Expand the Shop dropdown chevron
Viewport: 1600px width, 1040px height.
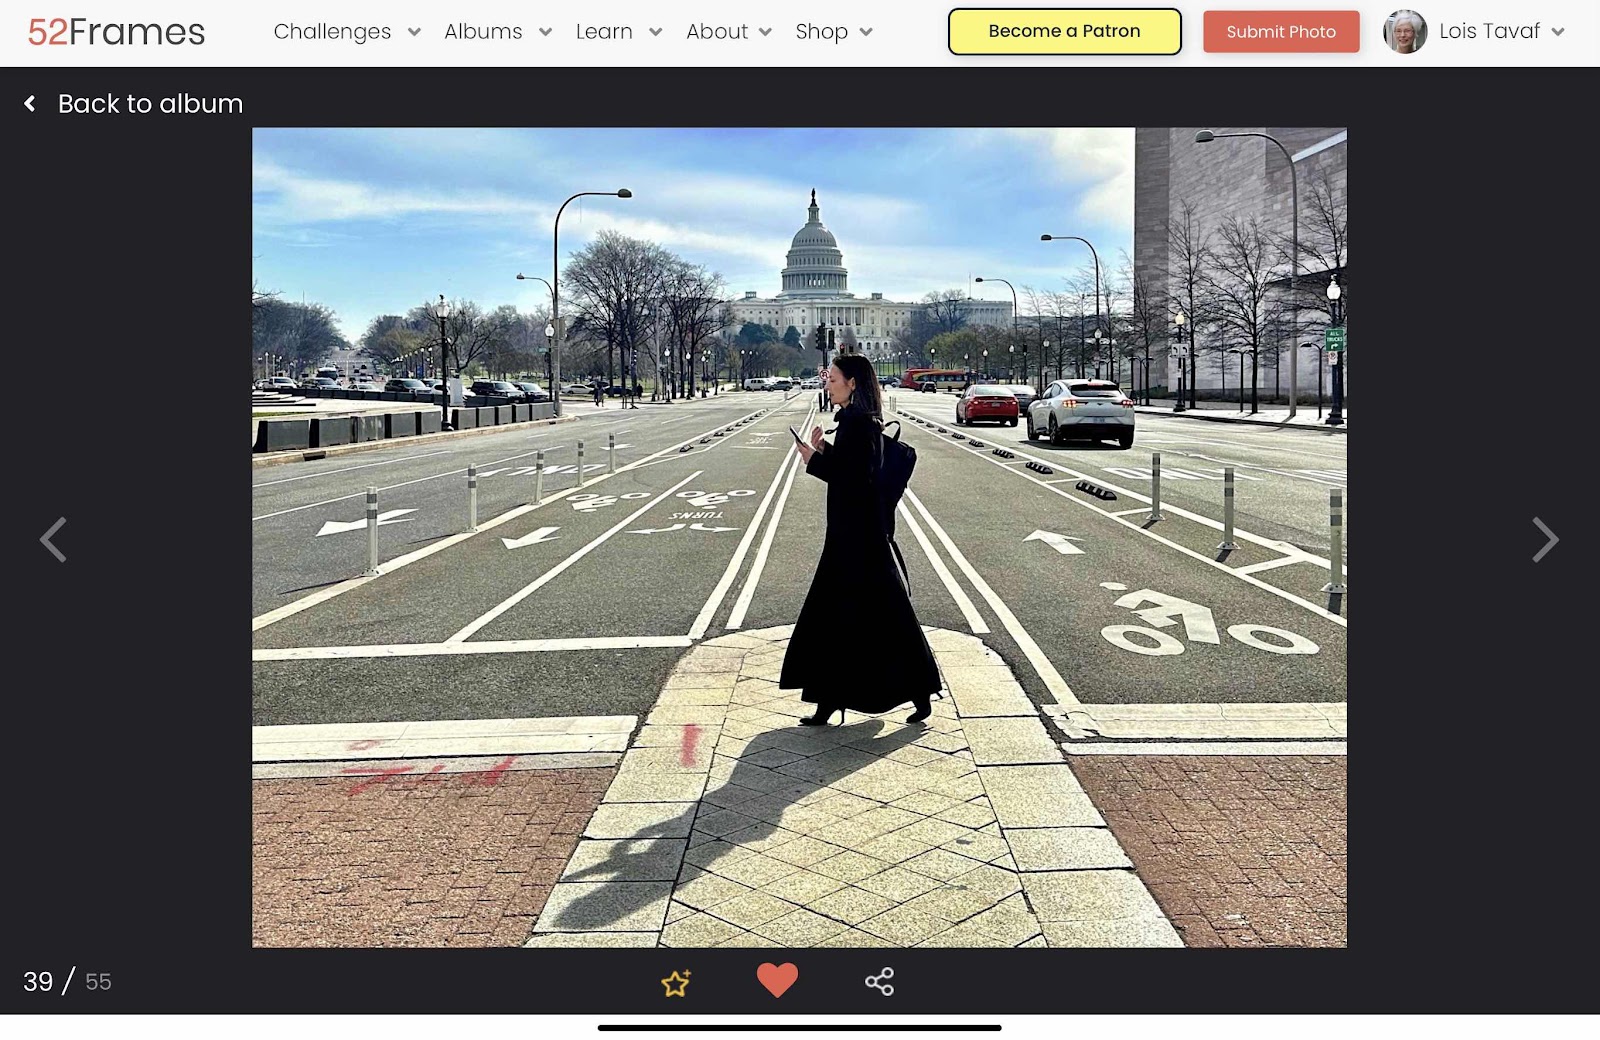click(866, 32)
